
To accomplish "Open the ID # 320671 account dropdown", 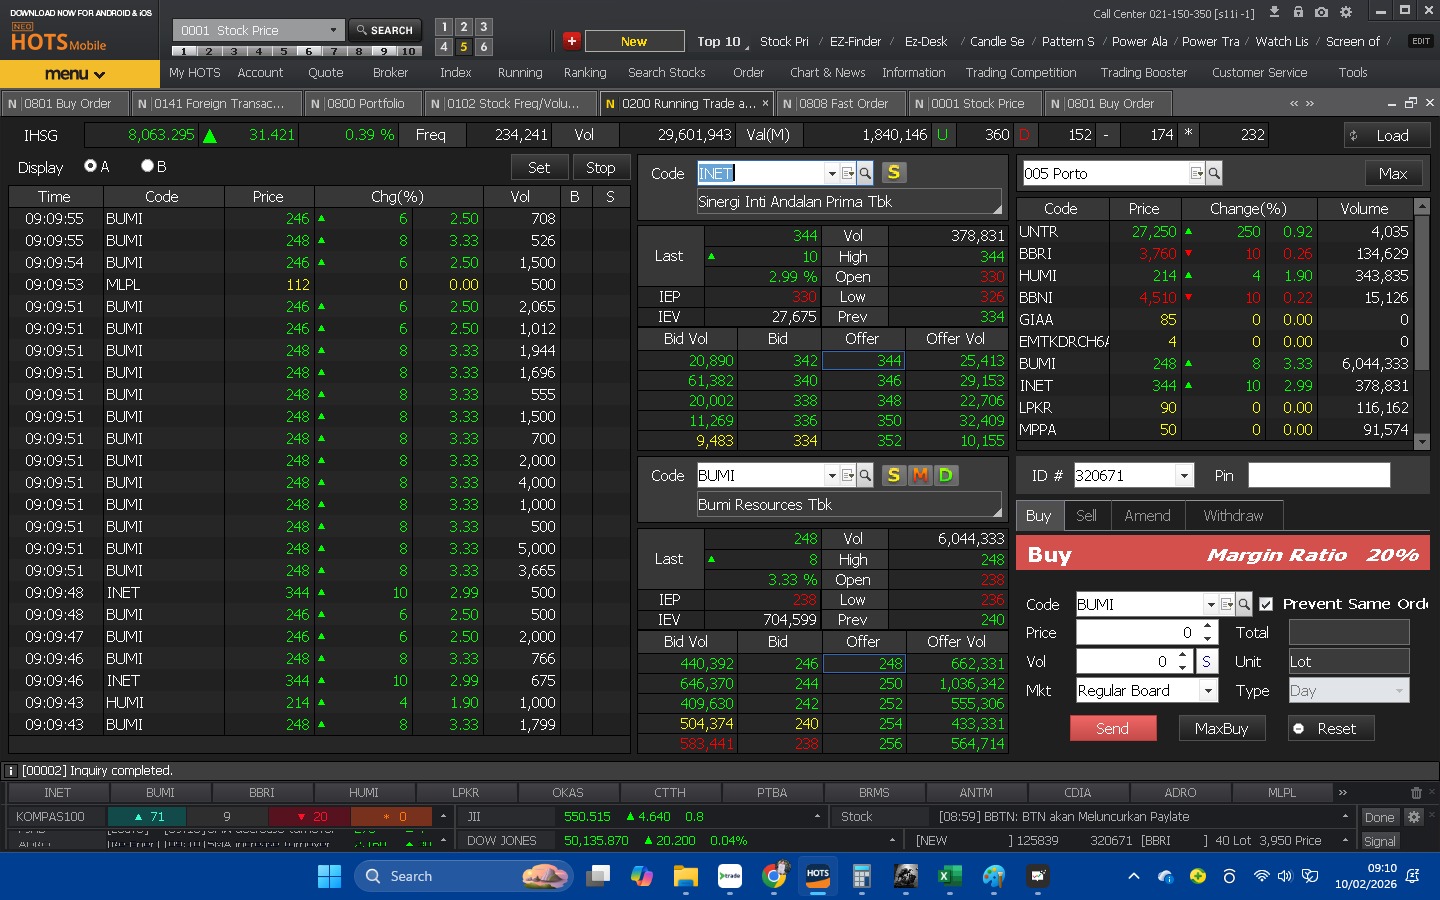I will [1184, 476].
